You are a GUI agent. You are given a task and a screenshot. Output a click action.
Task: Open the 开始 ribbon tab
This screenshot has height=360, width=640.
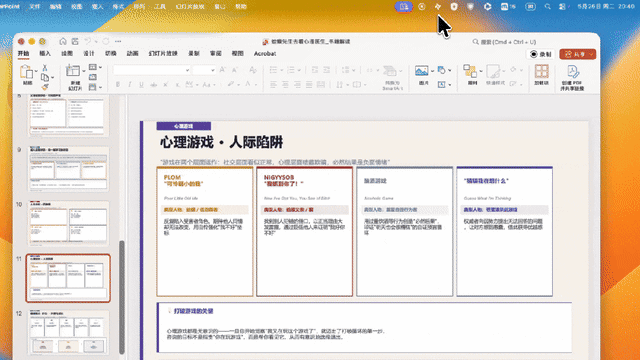23,54
